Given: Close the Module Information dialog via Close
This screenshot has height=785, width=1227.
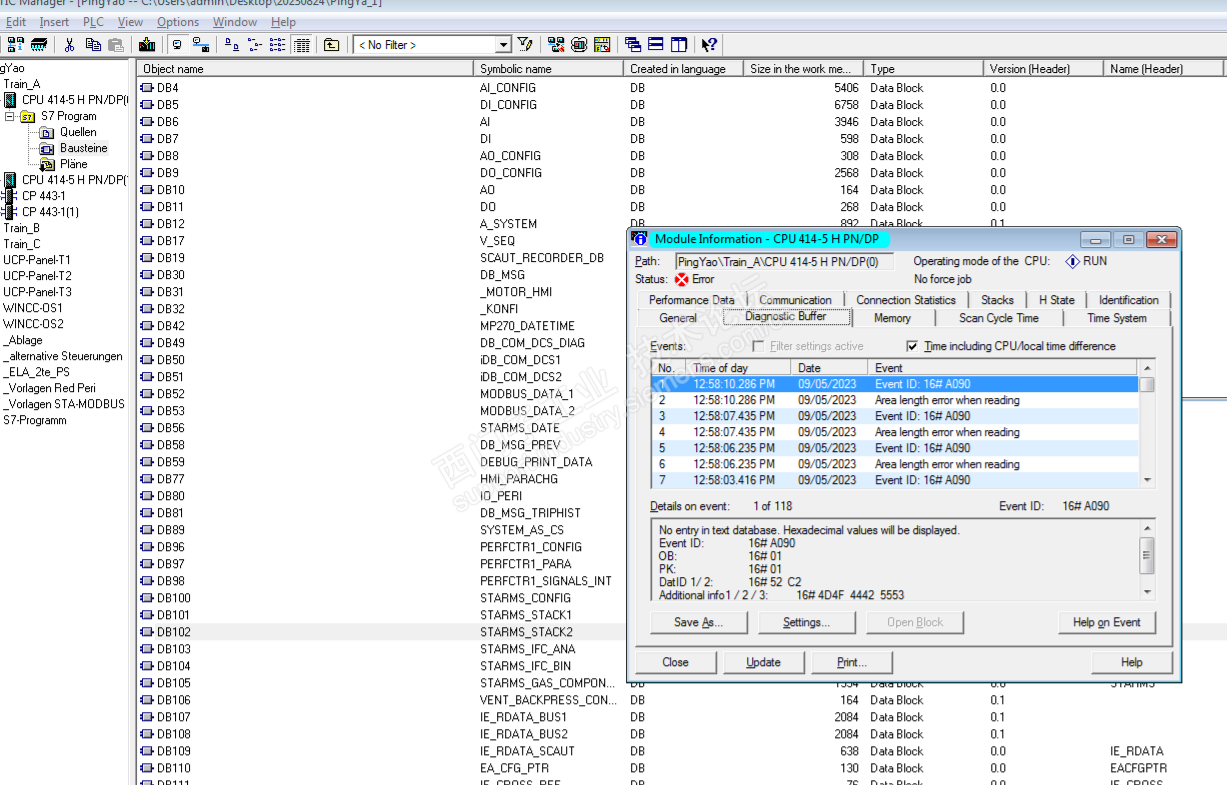Looking at the screenshot, I should coord(675,662).
